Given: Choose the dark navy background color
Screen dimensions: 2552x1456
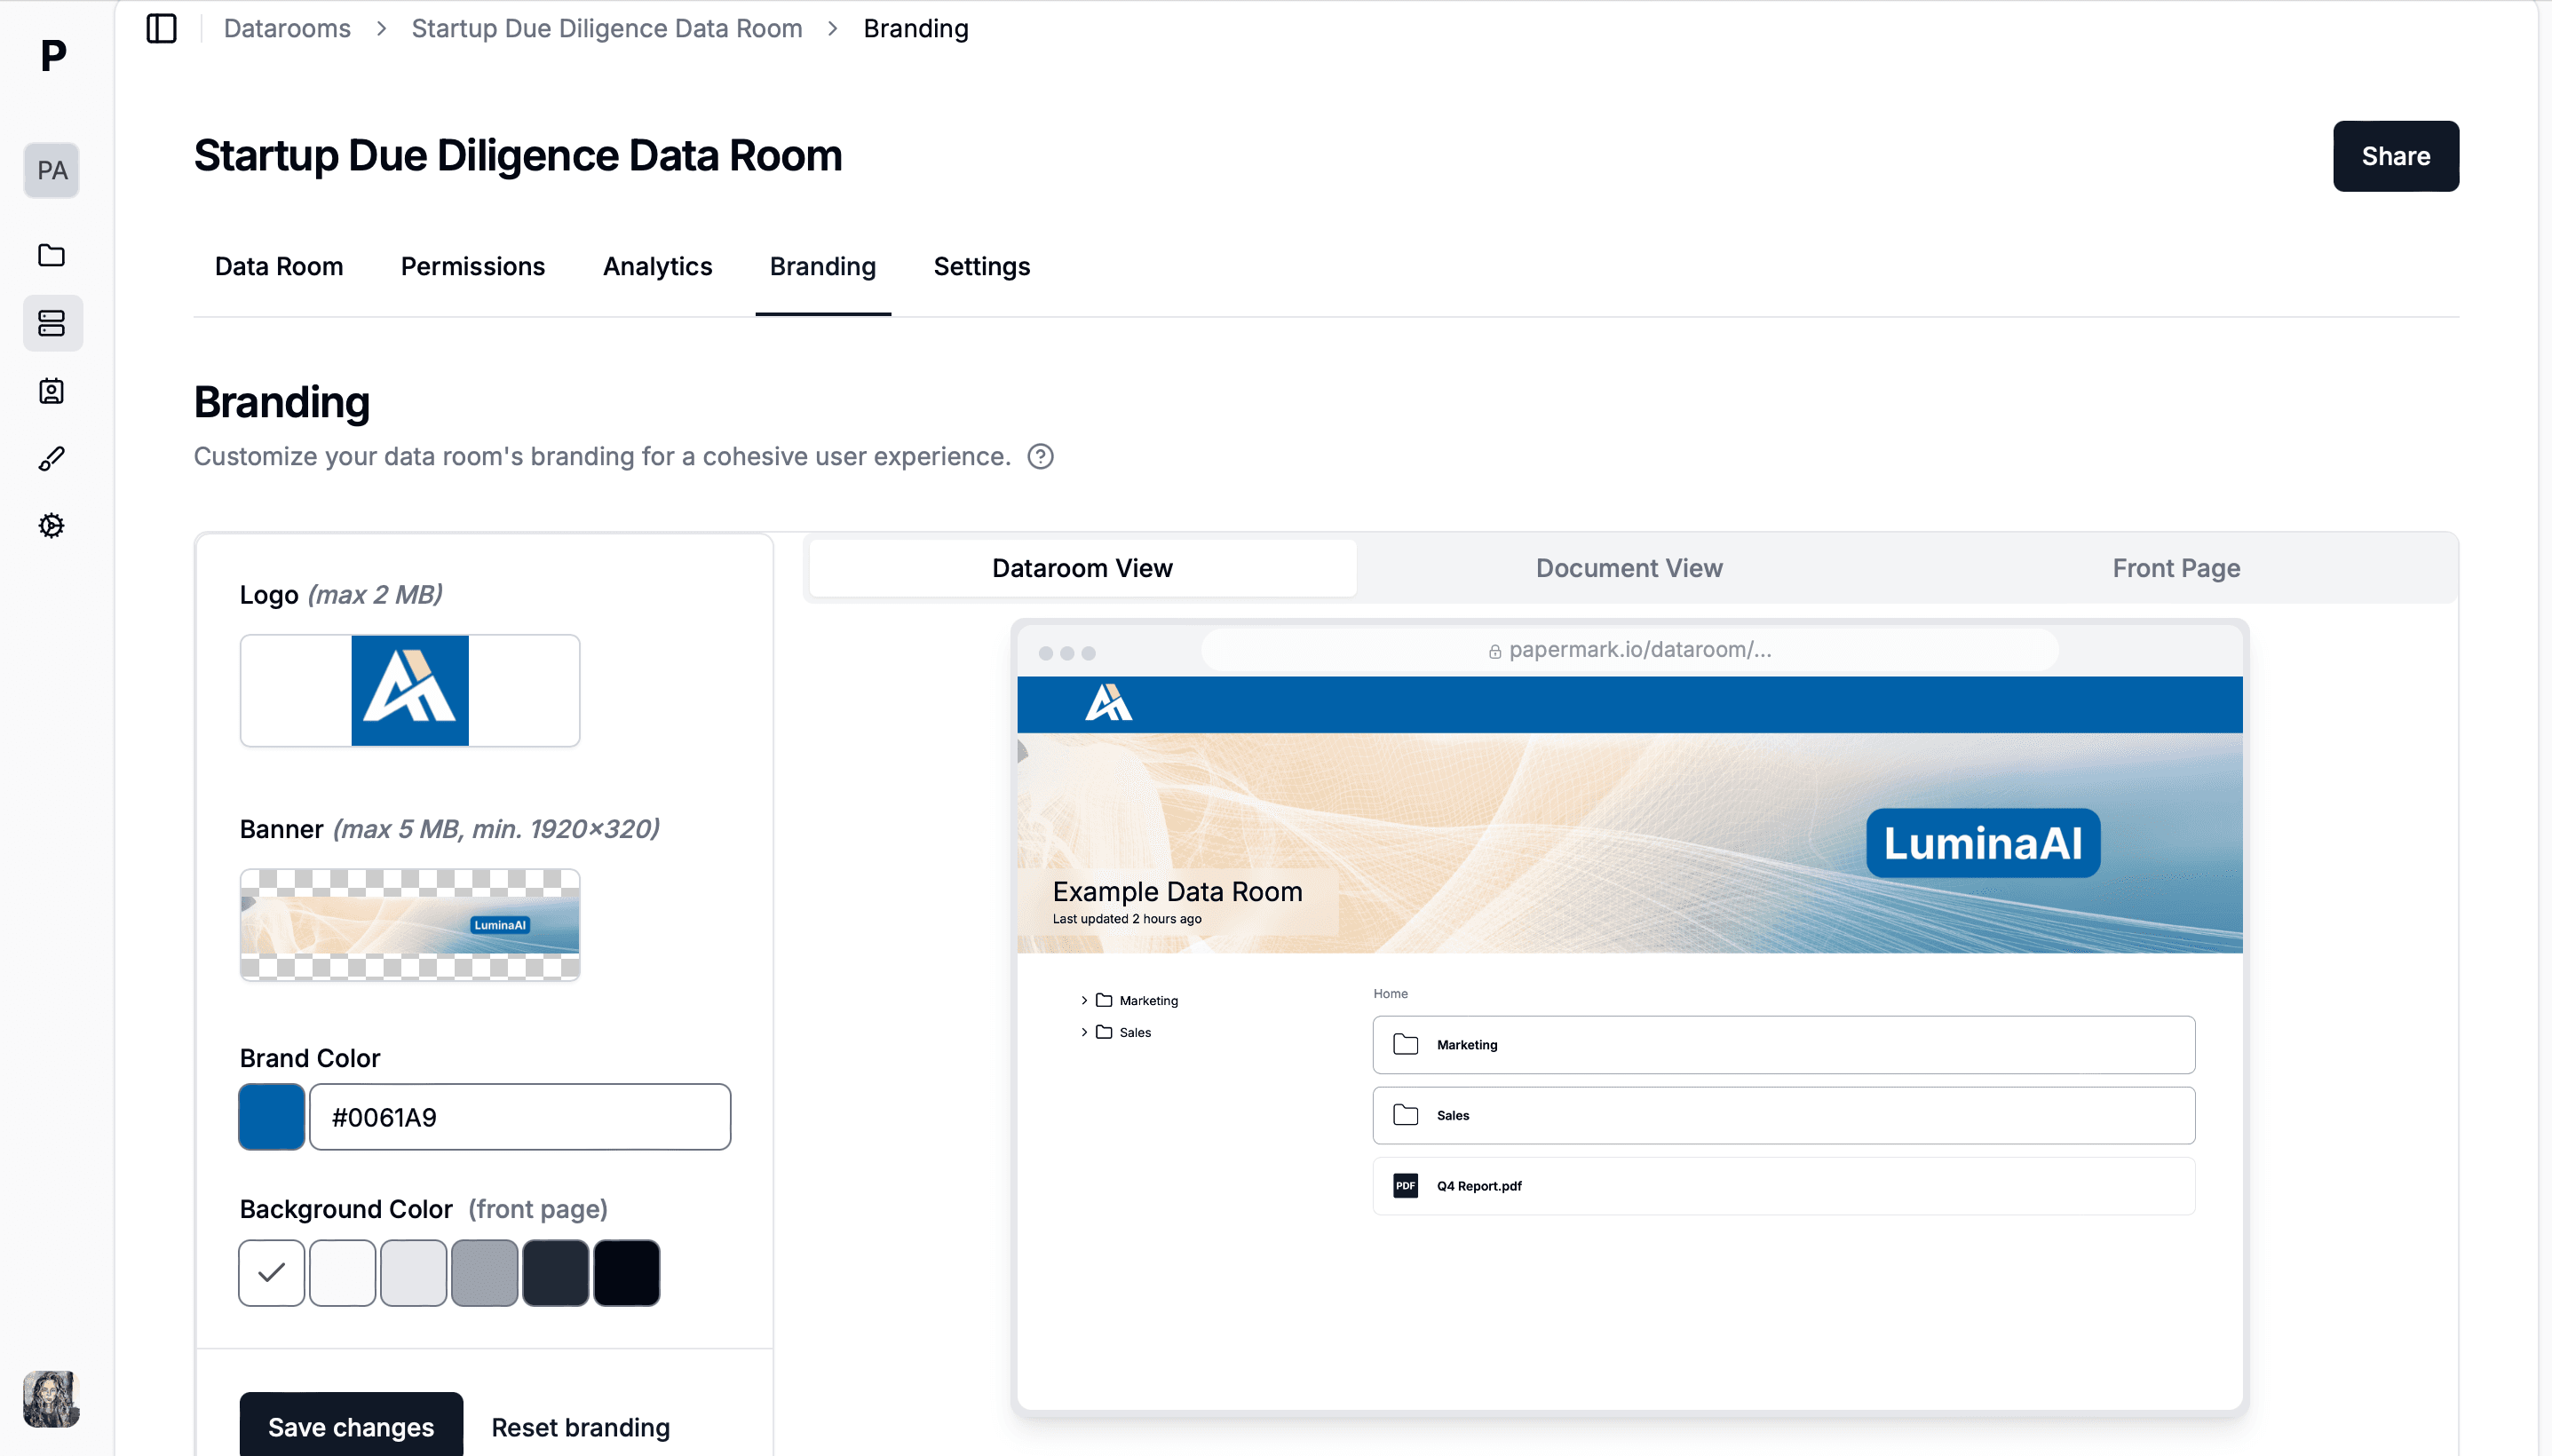Looking at the screenshot, I should click(x=555, y=1272).
